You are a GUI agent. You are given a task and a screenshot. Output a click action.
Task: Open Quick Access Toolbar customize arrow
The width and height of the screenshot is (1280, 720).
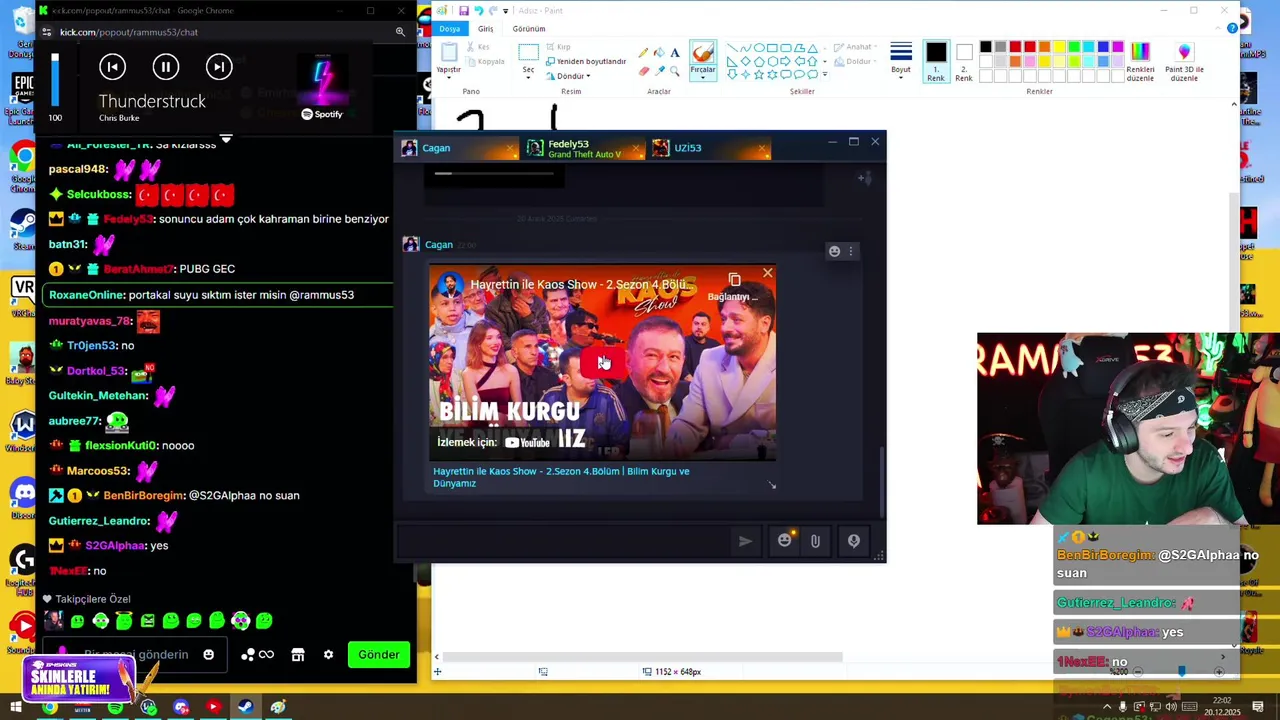505,11
